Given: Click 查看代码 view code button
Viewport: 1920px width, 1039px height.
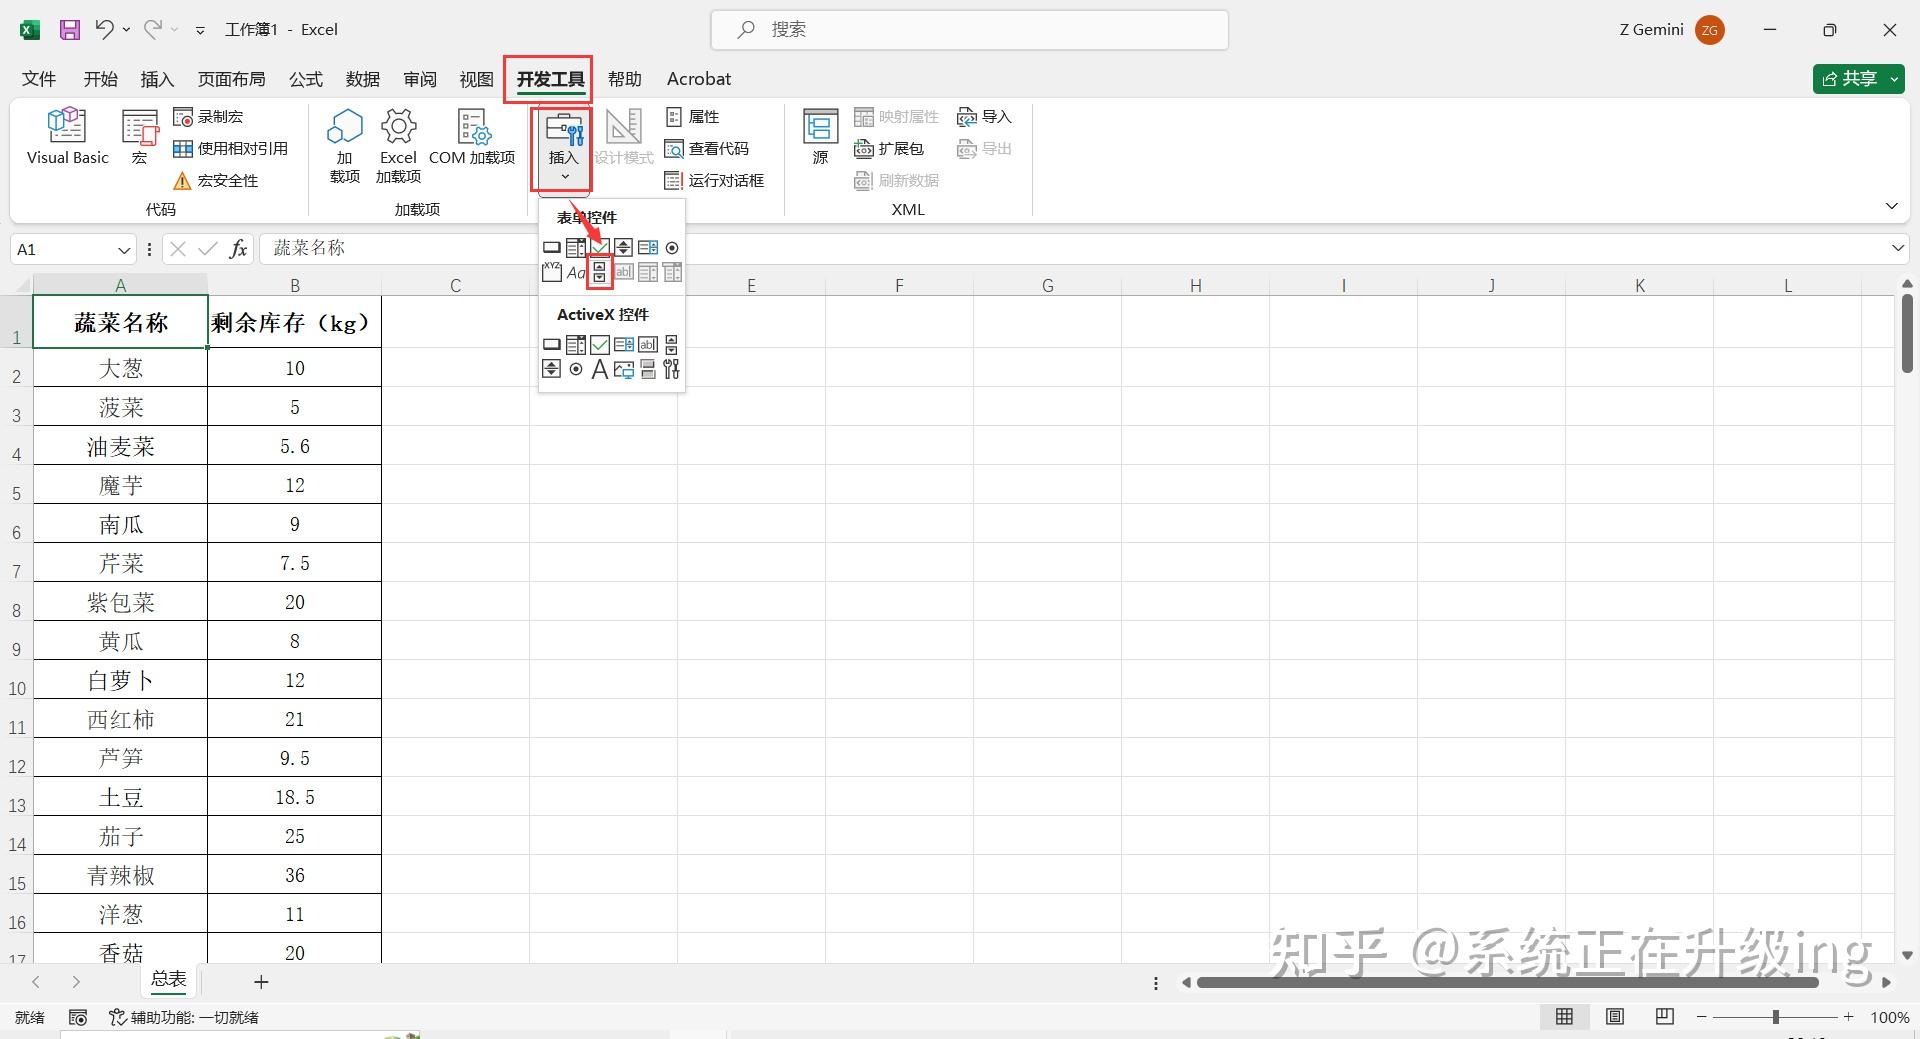Looking at the screenshot, I should (707, 149).
